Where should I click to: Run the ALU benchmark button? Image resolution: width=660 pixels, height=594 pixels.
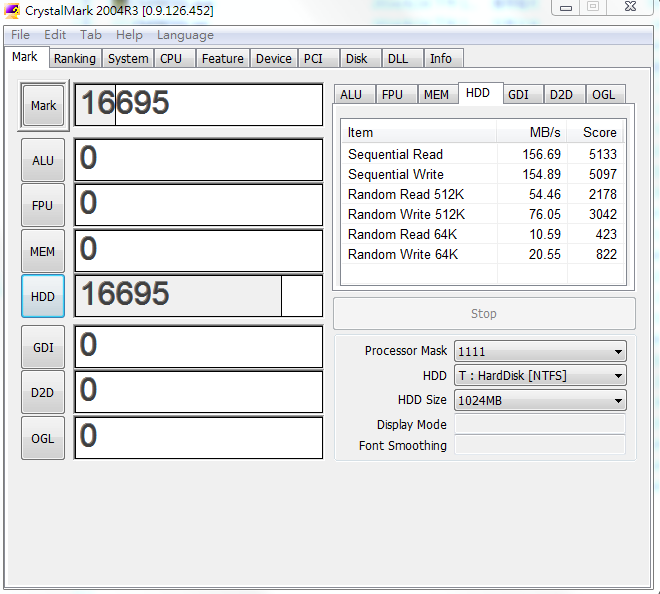click(x=43, y=160)
